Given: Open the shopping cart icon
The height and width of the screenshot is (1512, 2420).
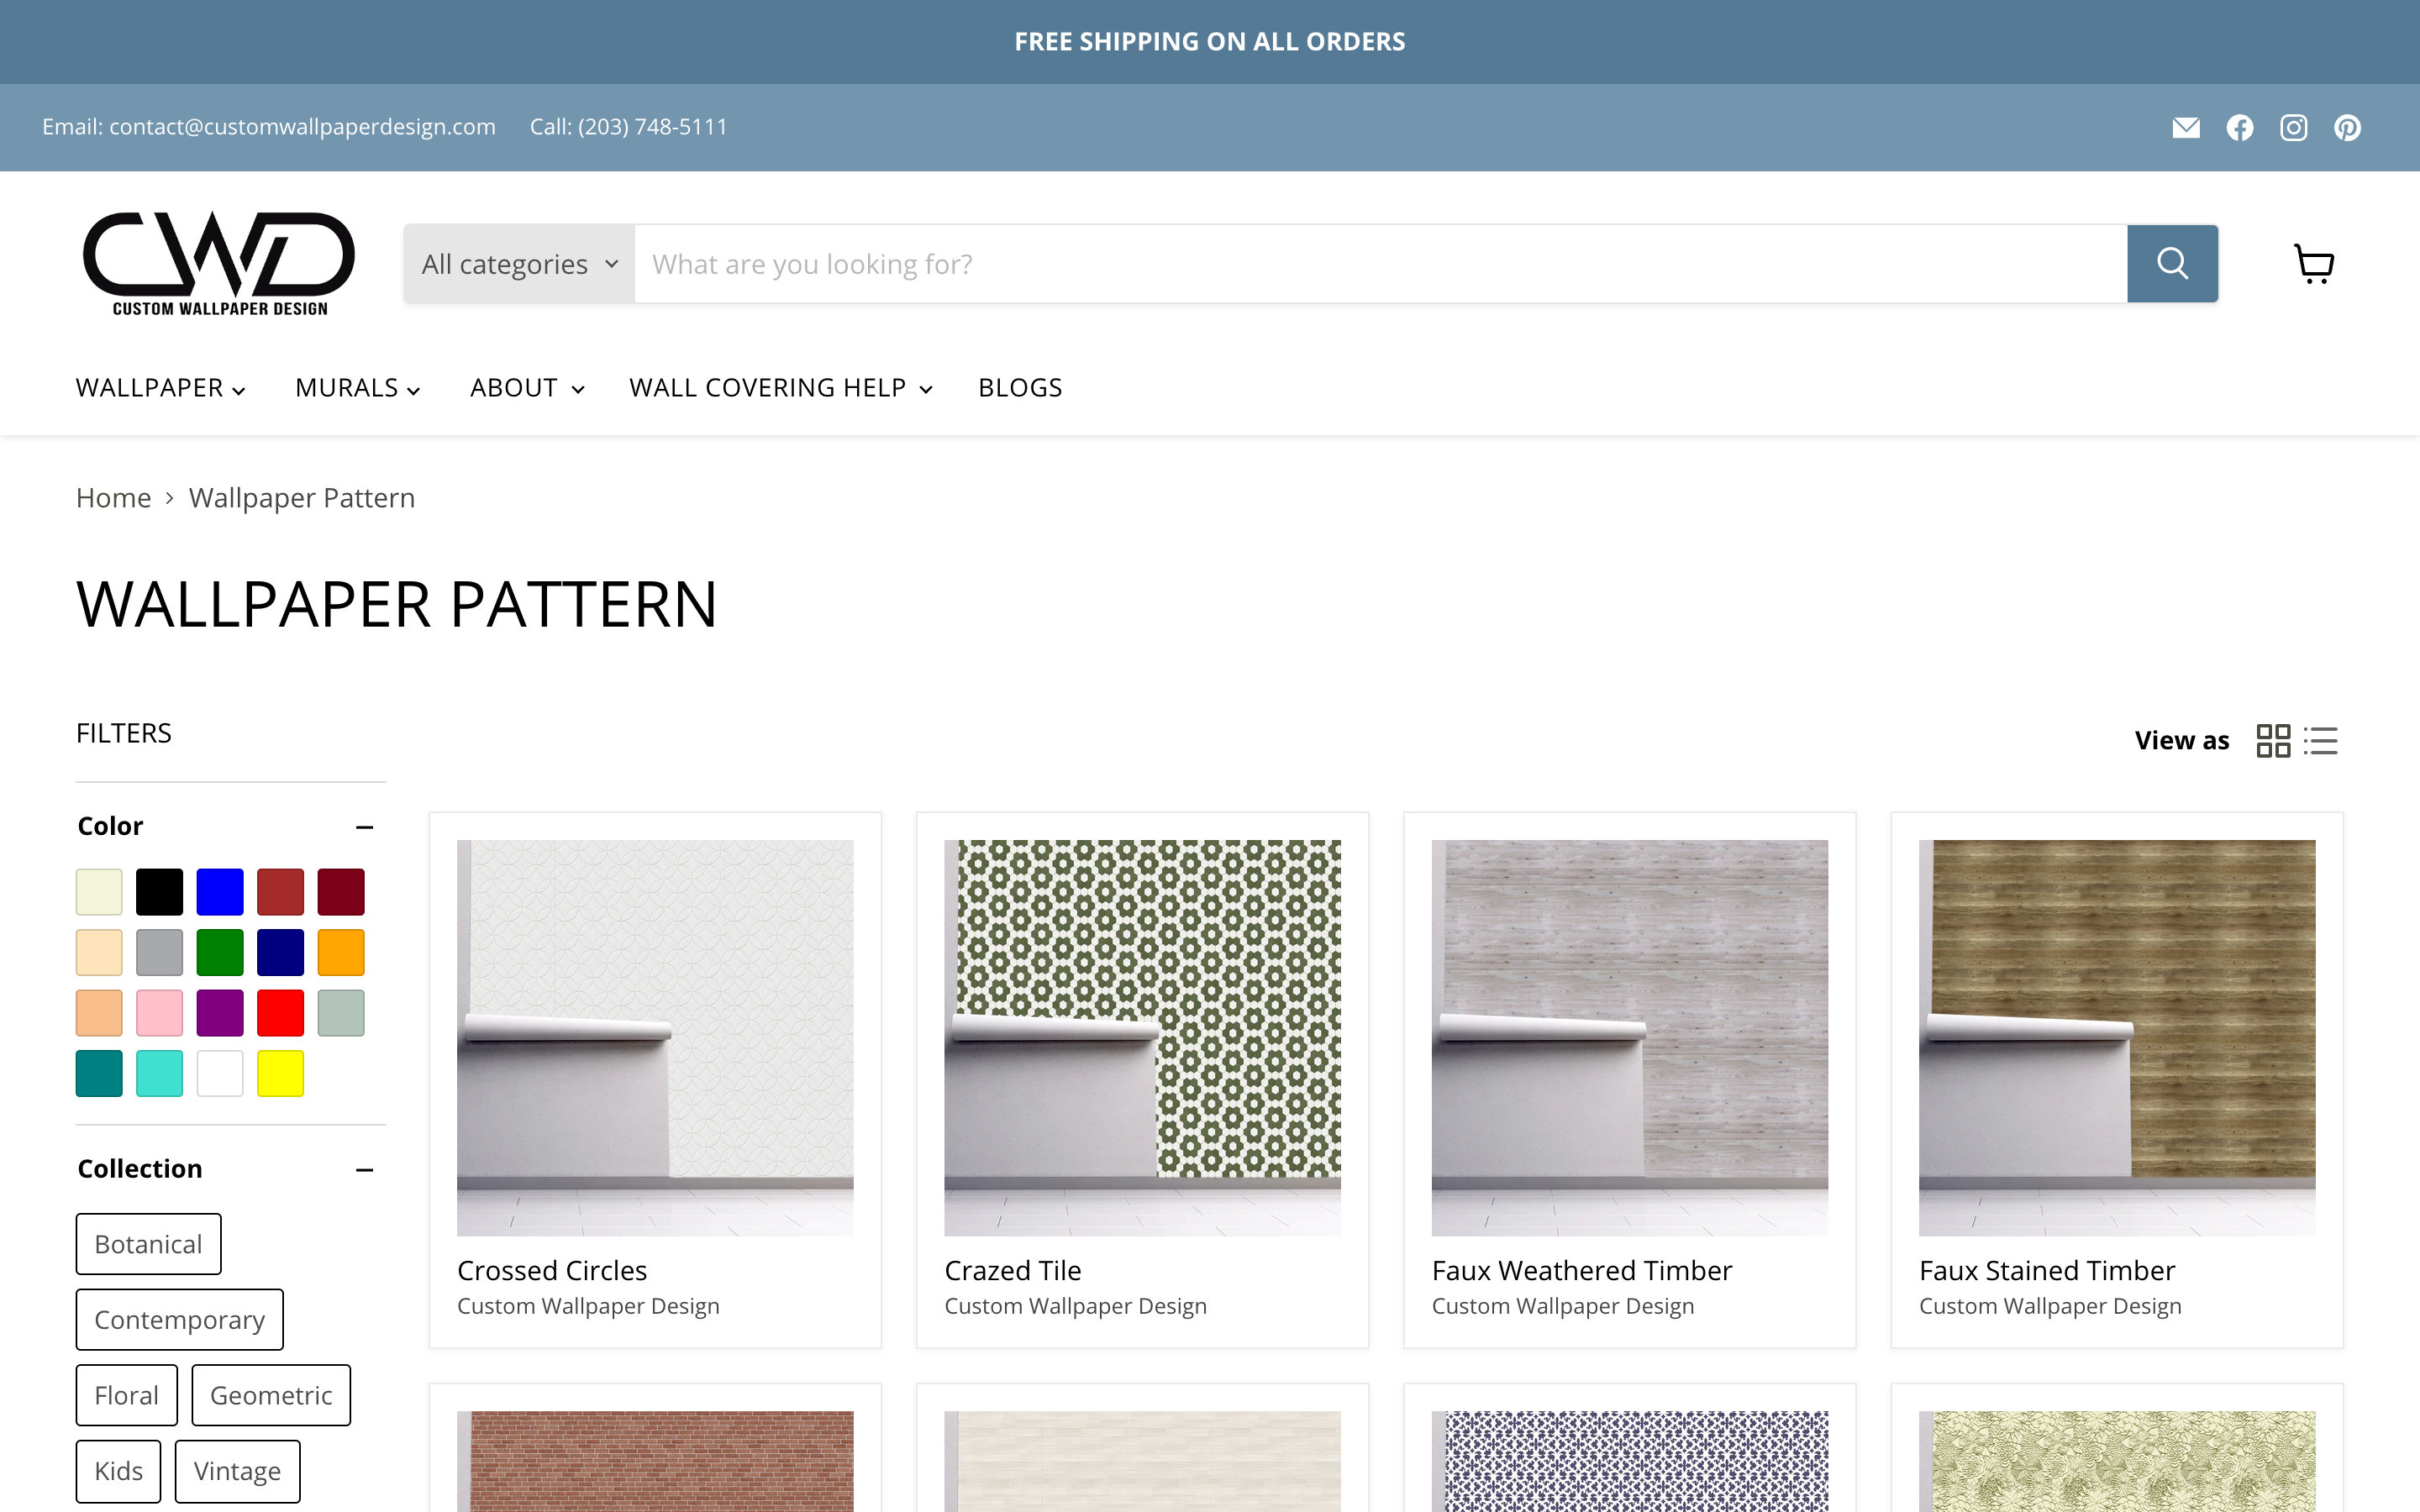Looking at the screenshot, I should point(2313,264).
